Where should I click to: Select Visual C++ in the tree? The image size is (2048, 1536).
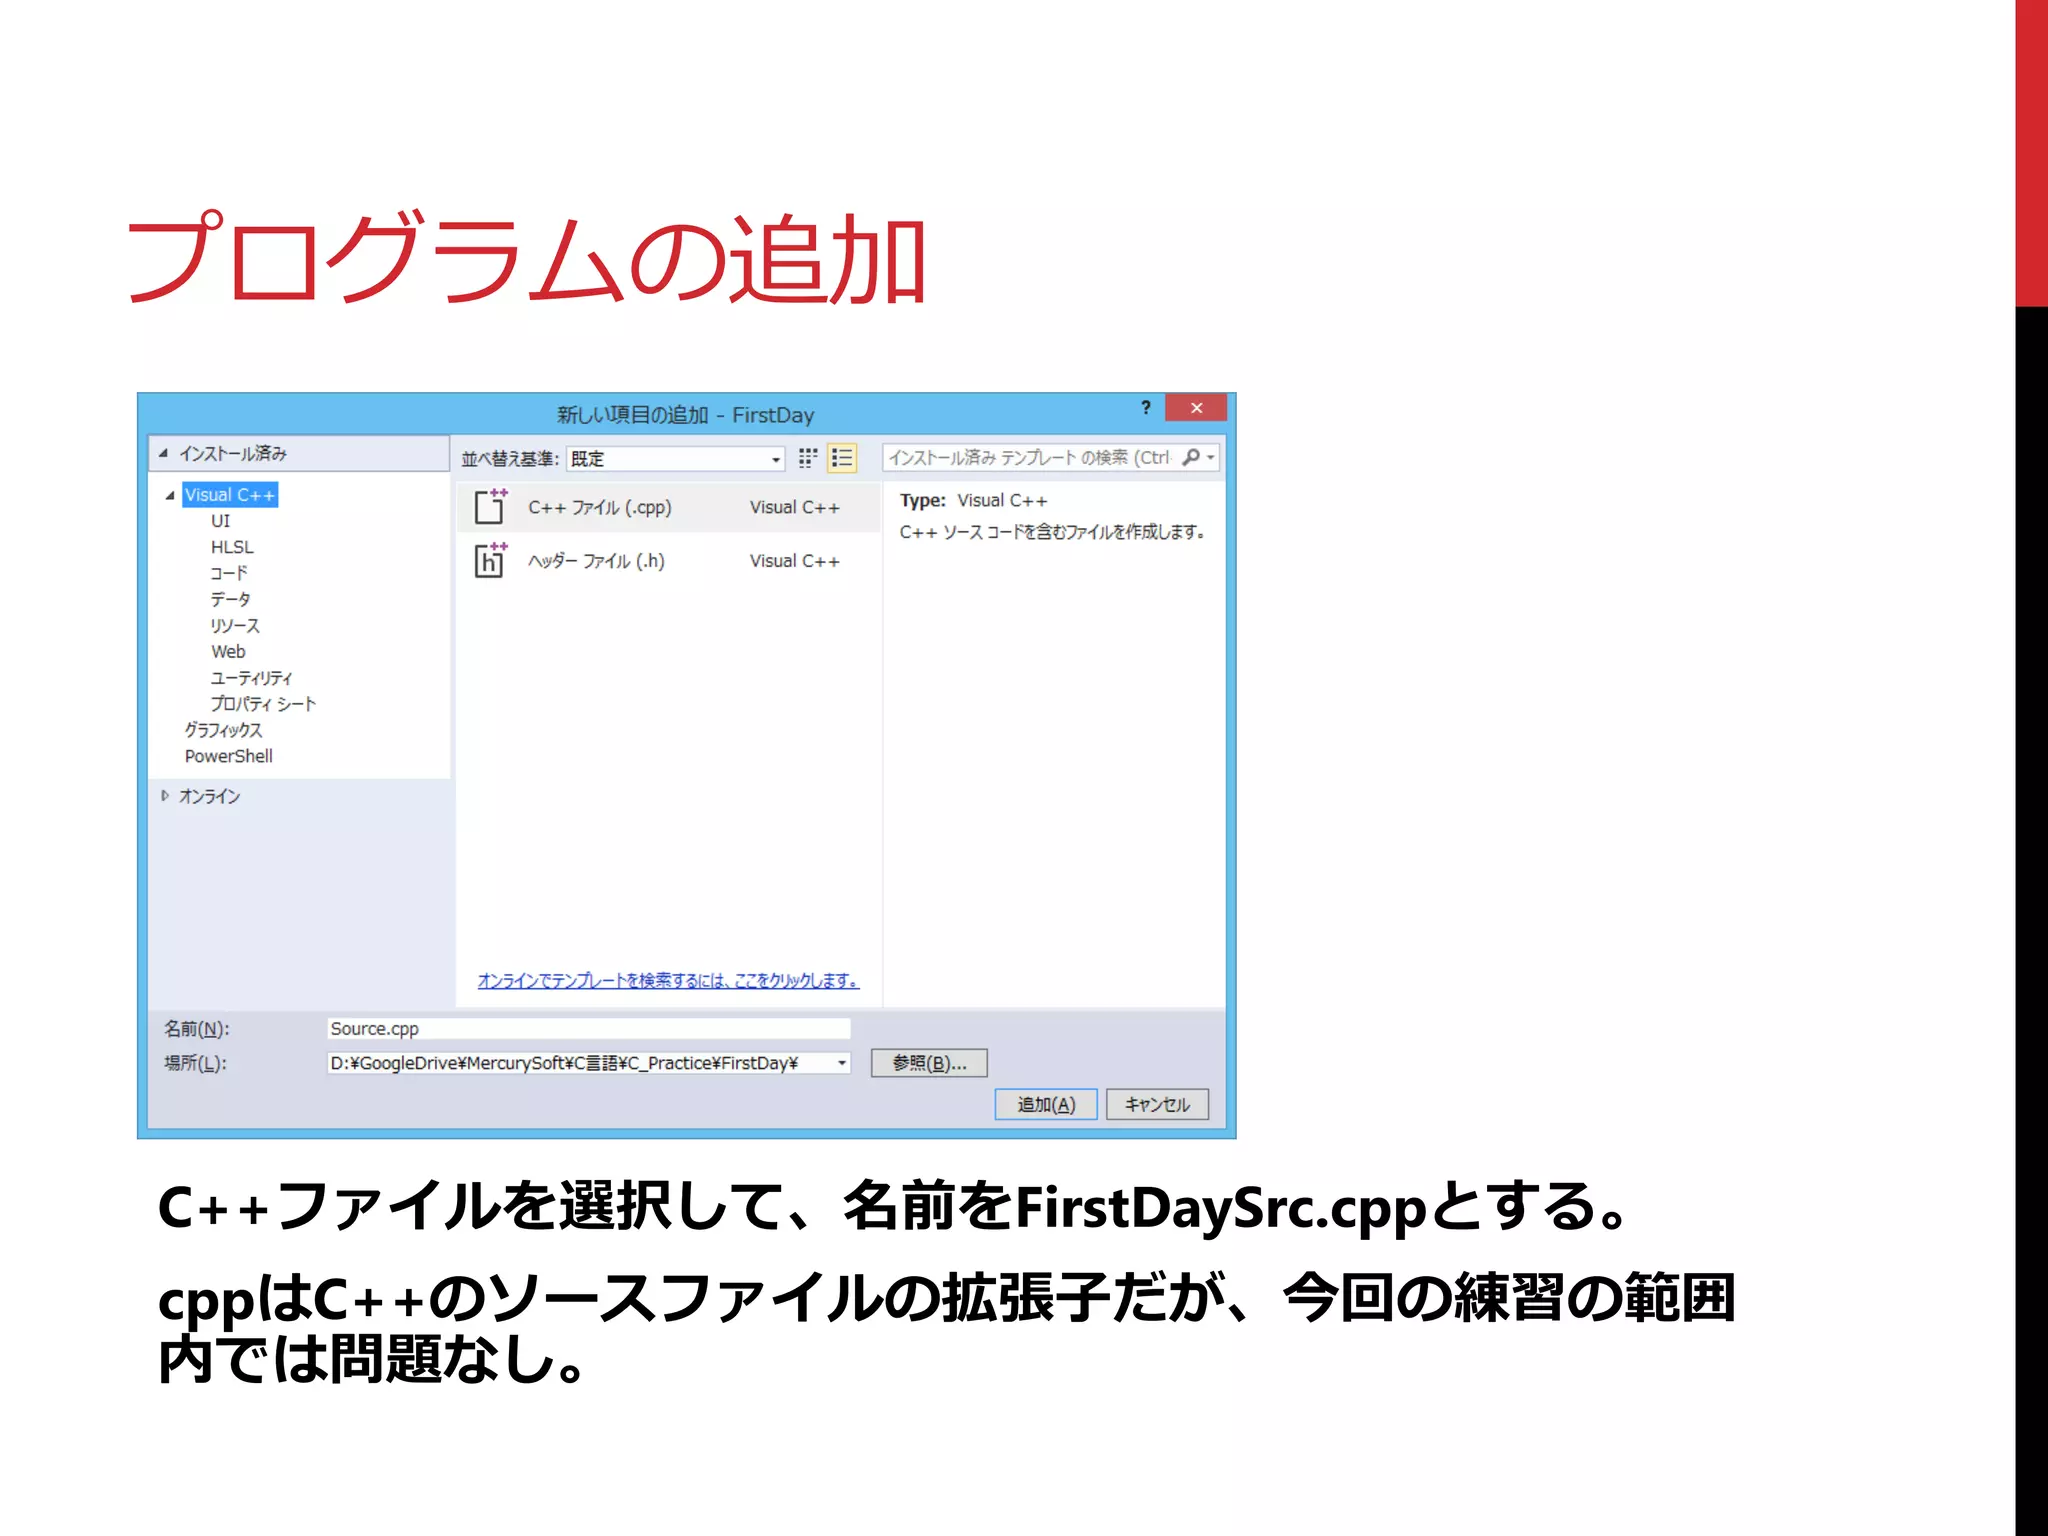pyautogui.click(x=230, y=495)
